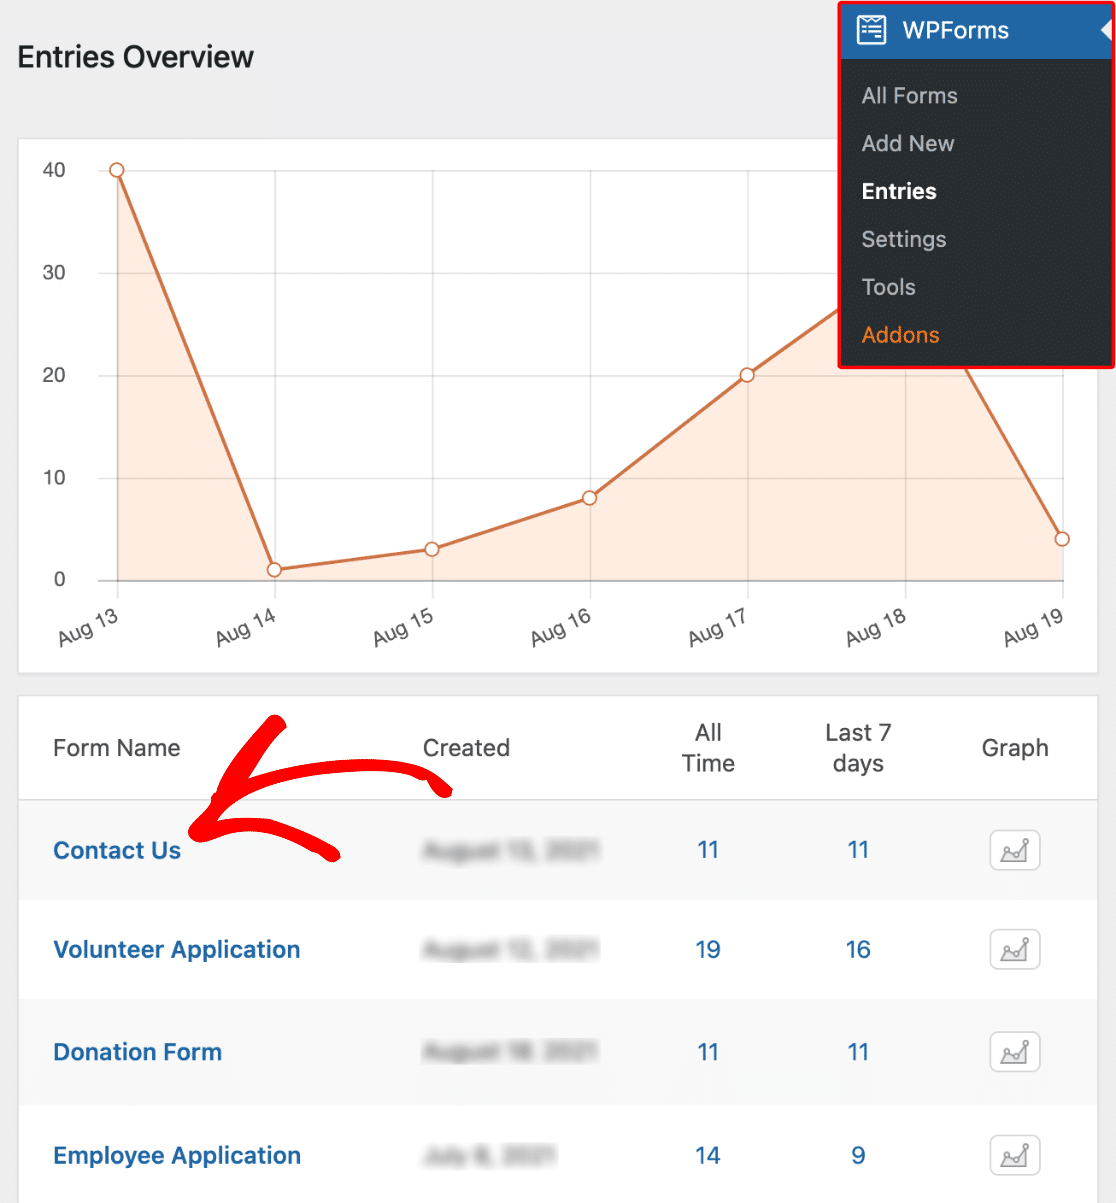Show graph for Volunteer Application form
1116x1203 pixels.
tap(1015, 950)
